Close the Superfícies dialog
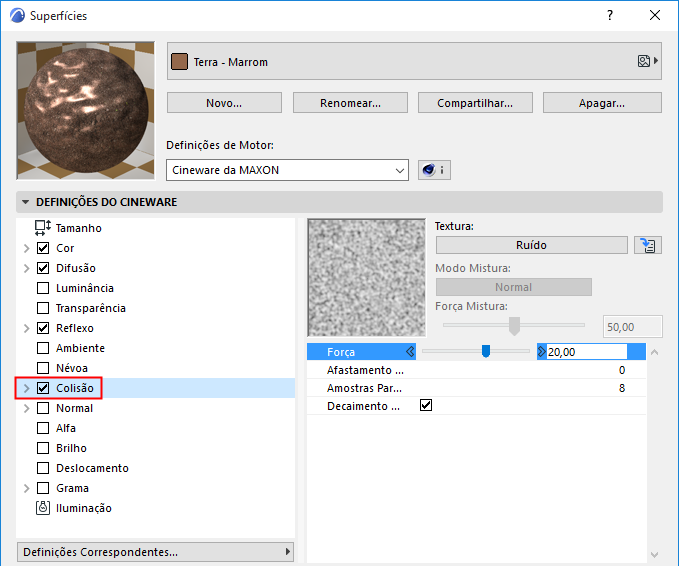Image resolution: width=679 pixels, height=566 pixels. [655, 16]
